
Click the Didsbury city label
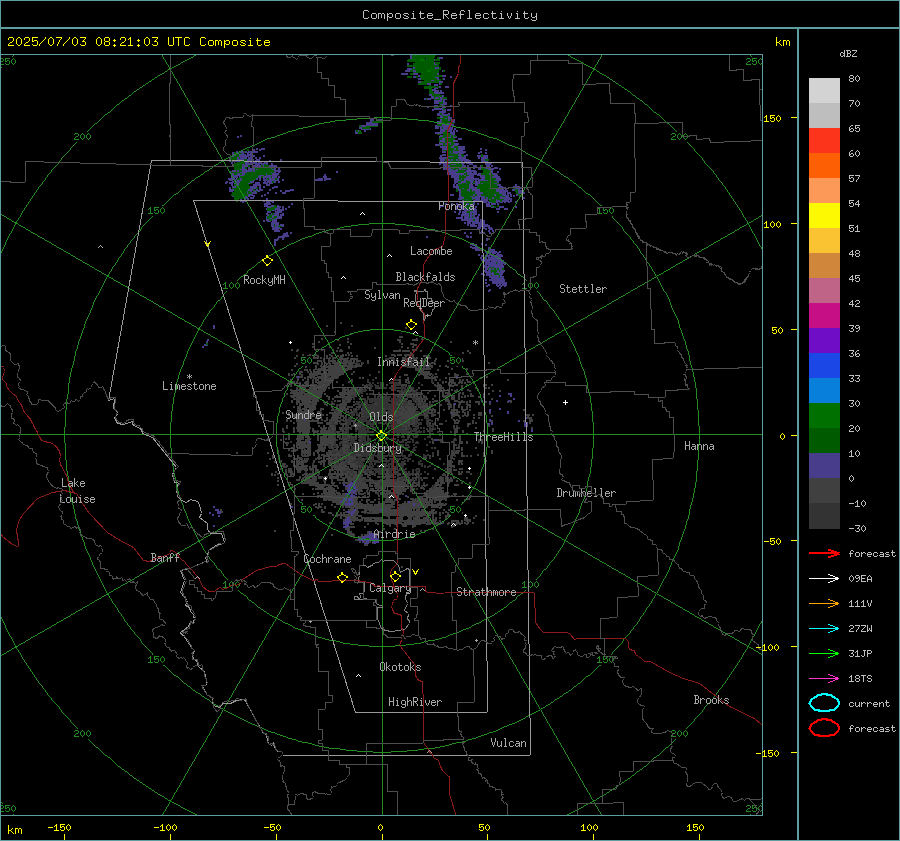click(x=377, y=448)
